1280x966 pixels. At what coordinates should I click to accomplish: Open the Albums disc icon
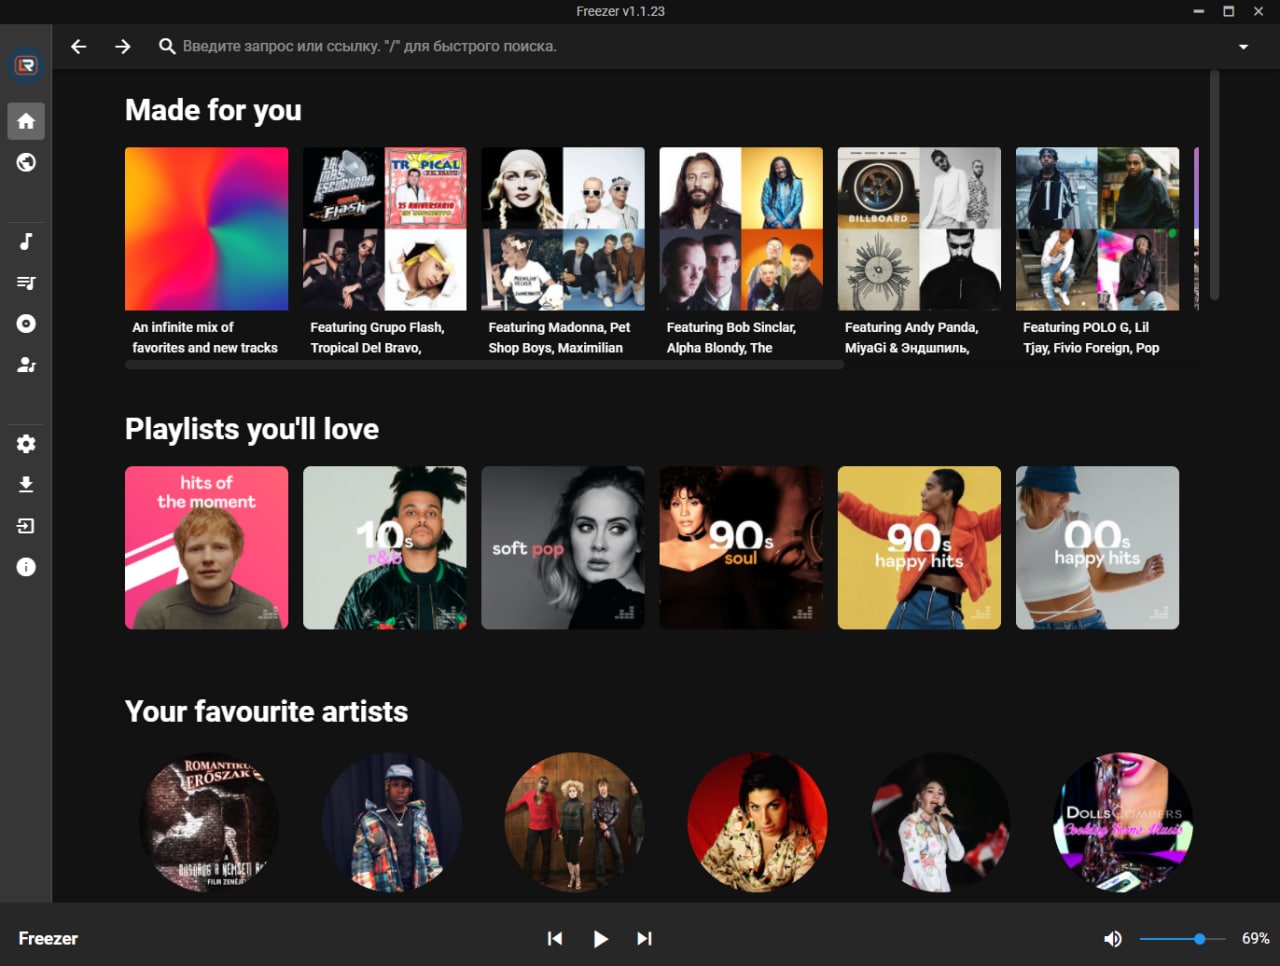(x=26, y=324)
